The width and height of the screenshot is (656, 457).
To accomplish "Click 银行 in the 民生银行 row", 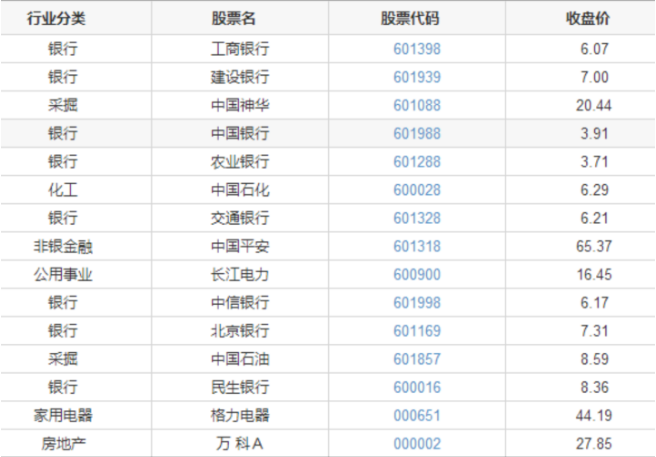I will click(x=63, y=387).
